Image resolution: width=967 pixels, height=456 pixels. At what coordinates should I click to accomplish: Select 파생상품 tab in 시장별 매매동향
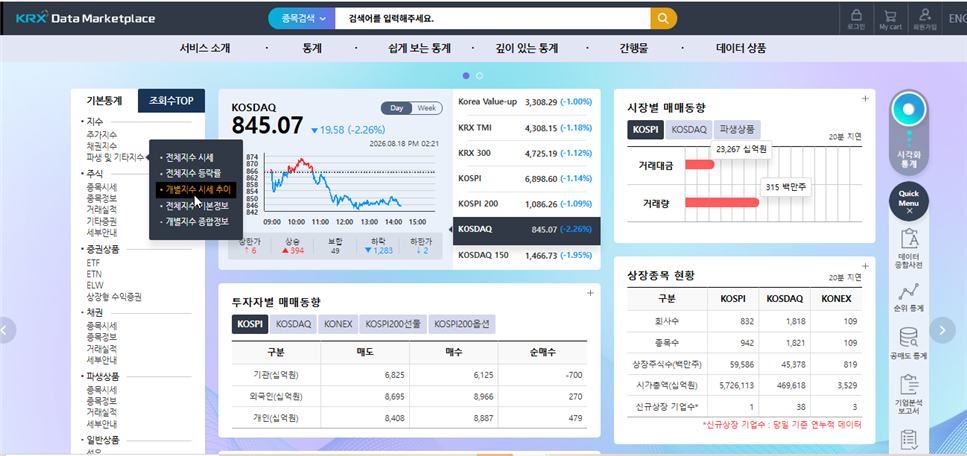738,130
